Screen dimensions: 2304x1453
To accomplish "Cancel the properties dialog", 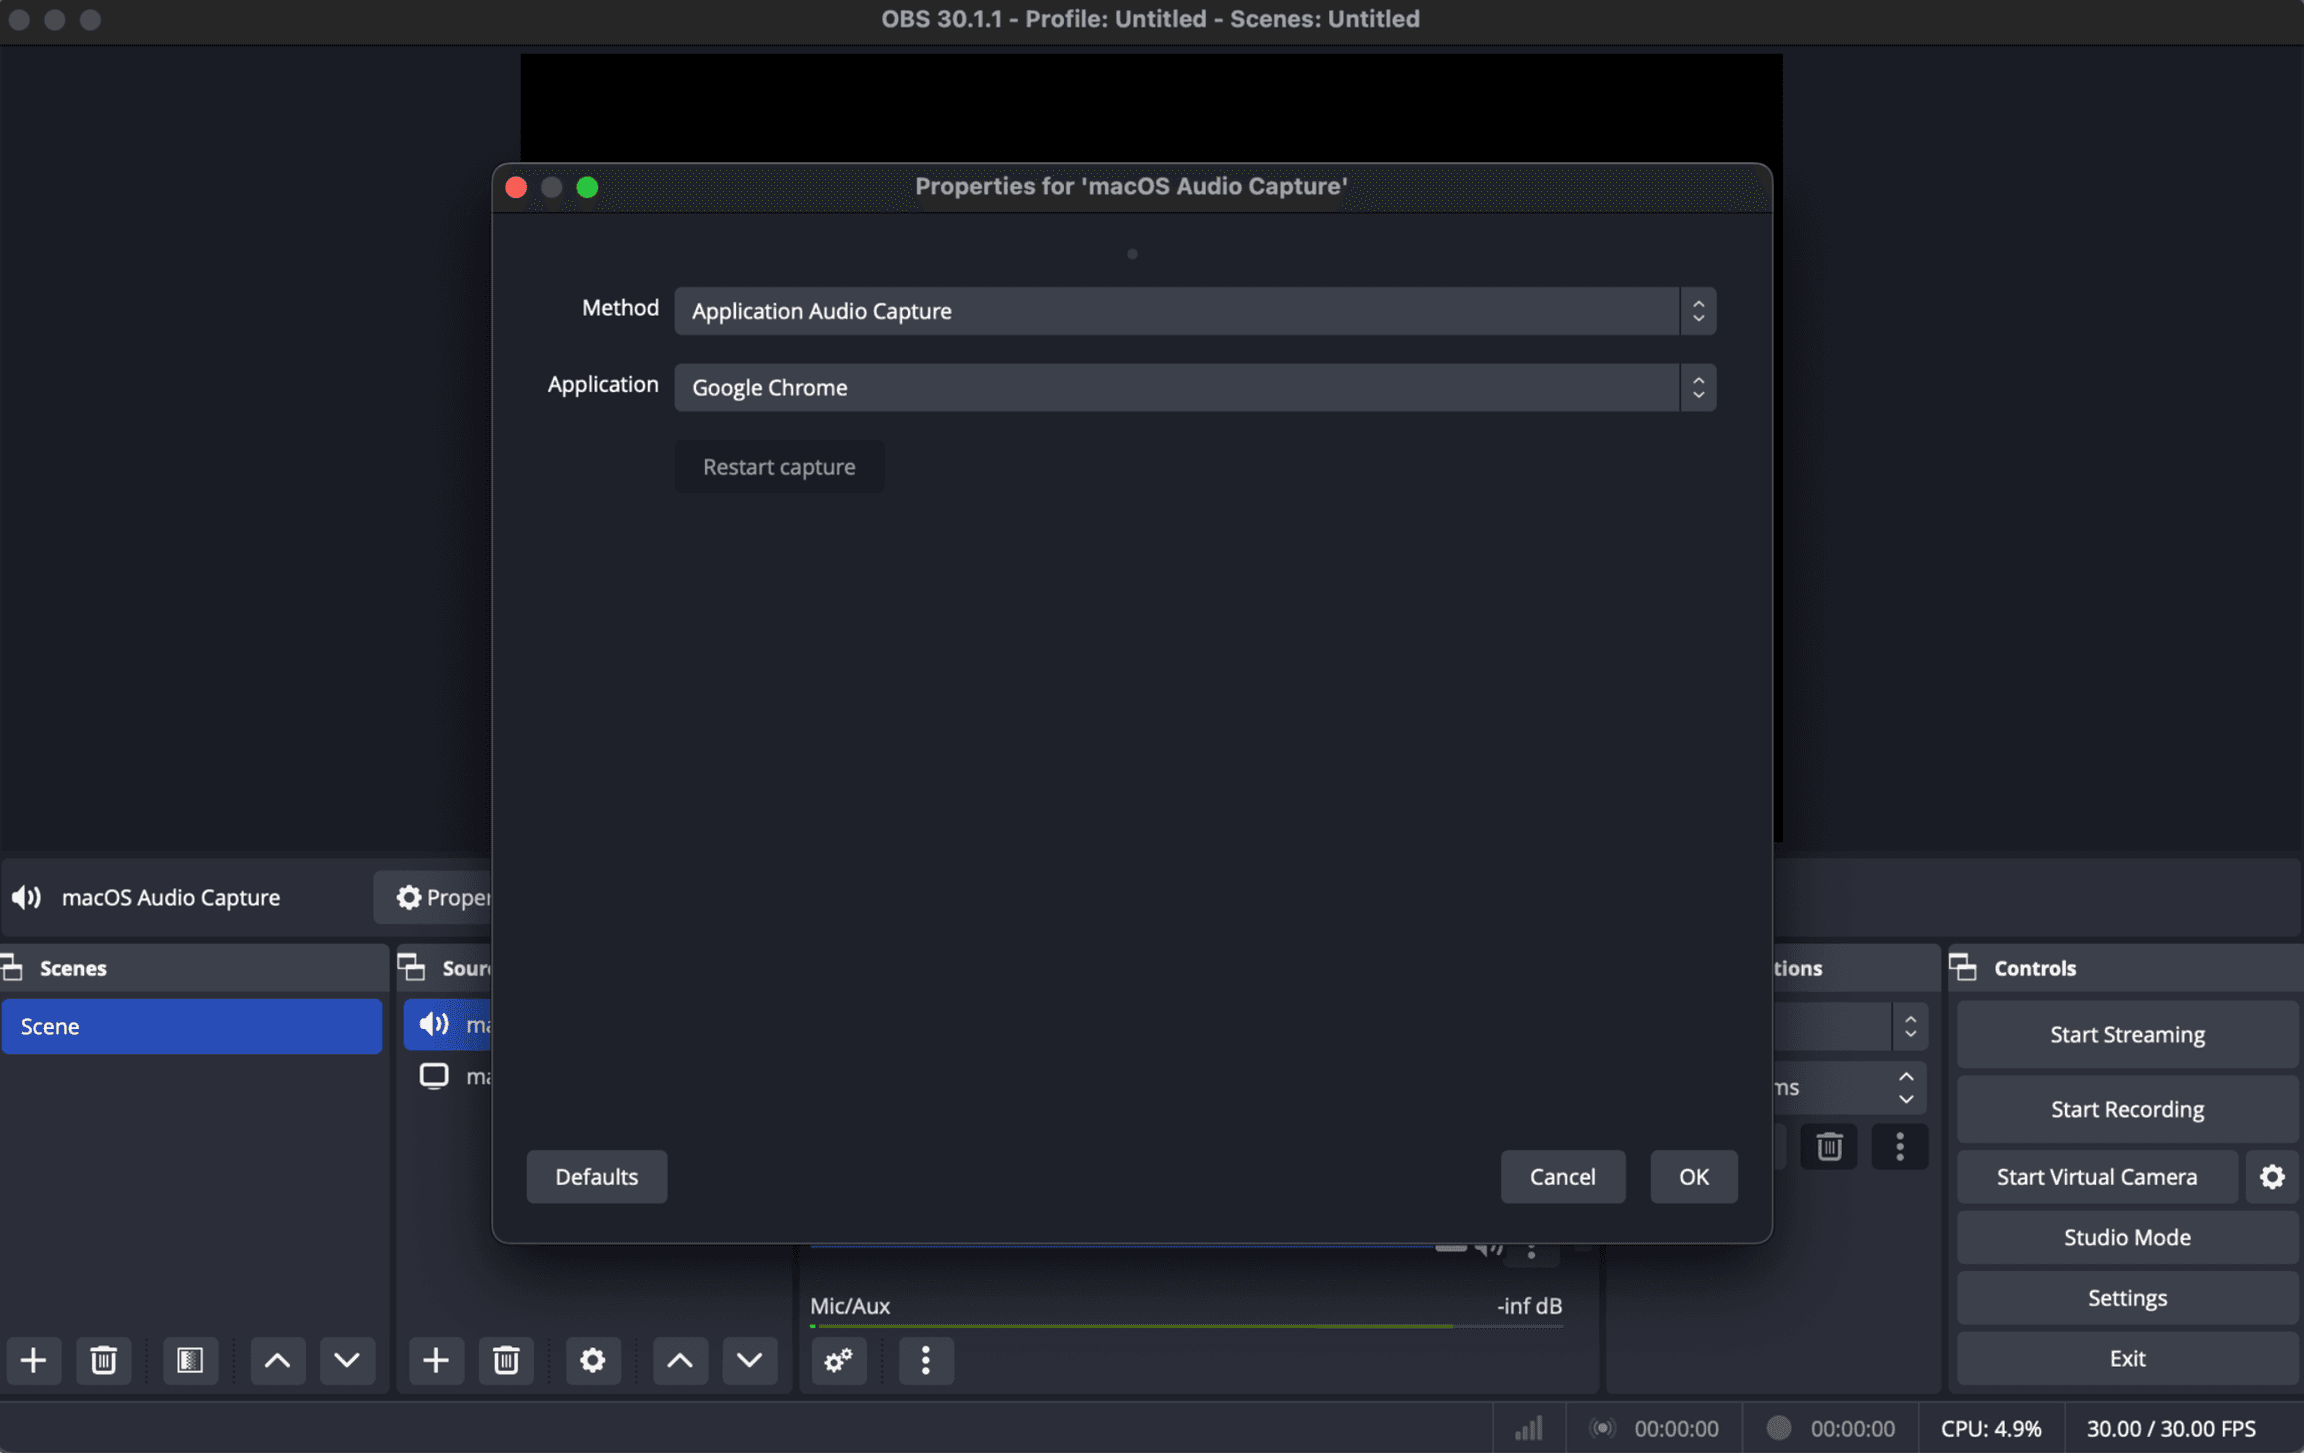I will [1562, 1176].
